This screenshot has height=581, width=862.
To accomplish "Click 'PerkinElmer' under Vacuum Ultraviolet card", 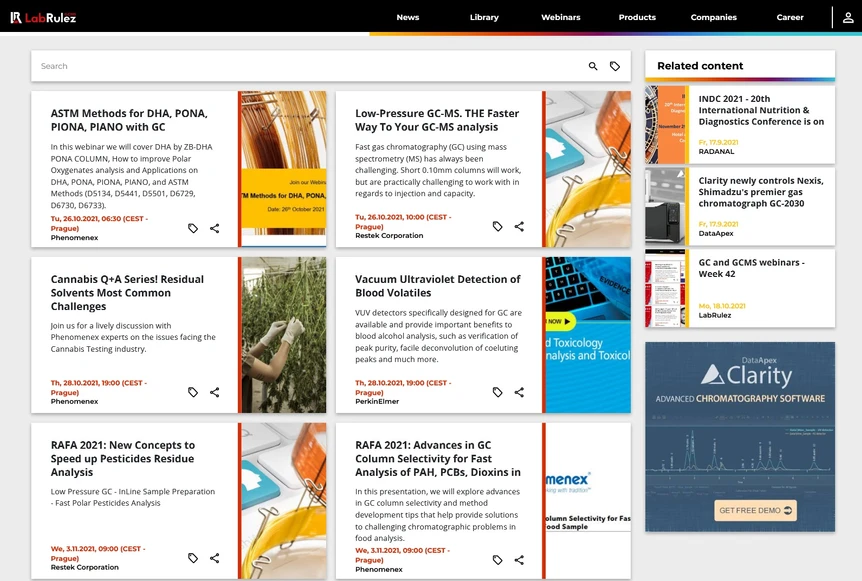I will pyautogui.click(x=377, y=401).
